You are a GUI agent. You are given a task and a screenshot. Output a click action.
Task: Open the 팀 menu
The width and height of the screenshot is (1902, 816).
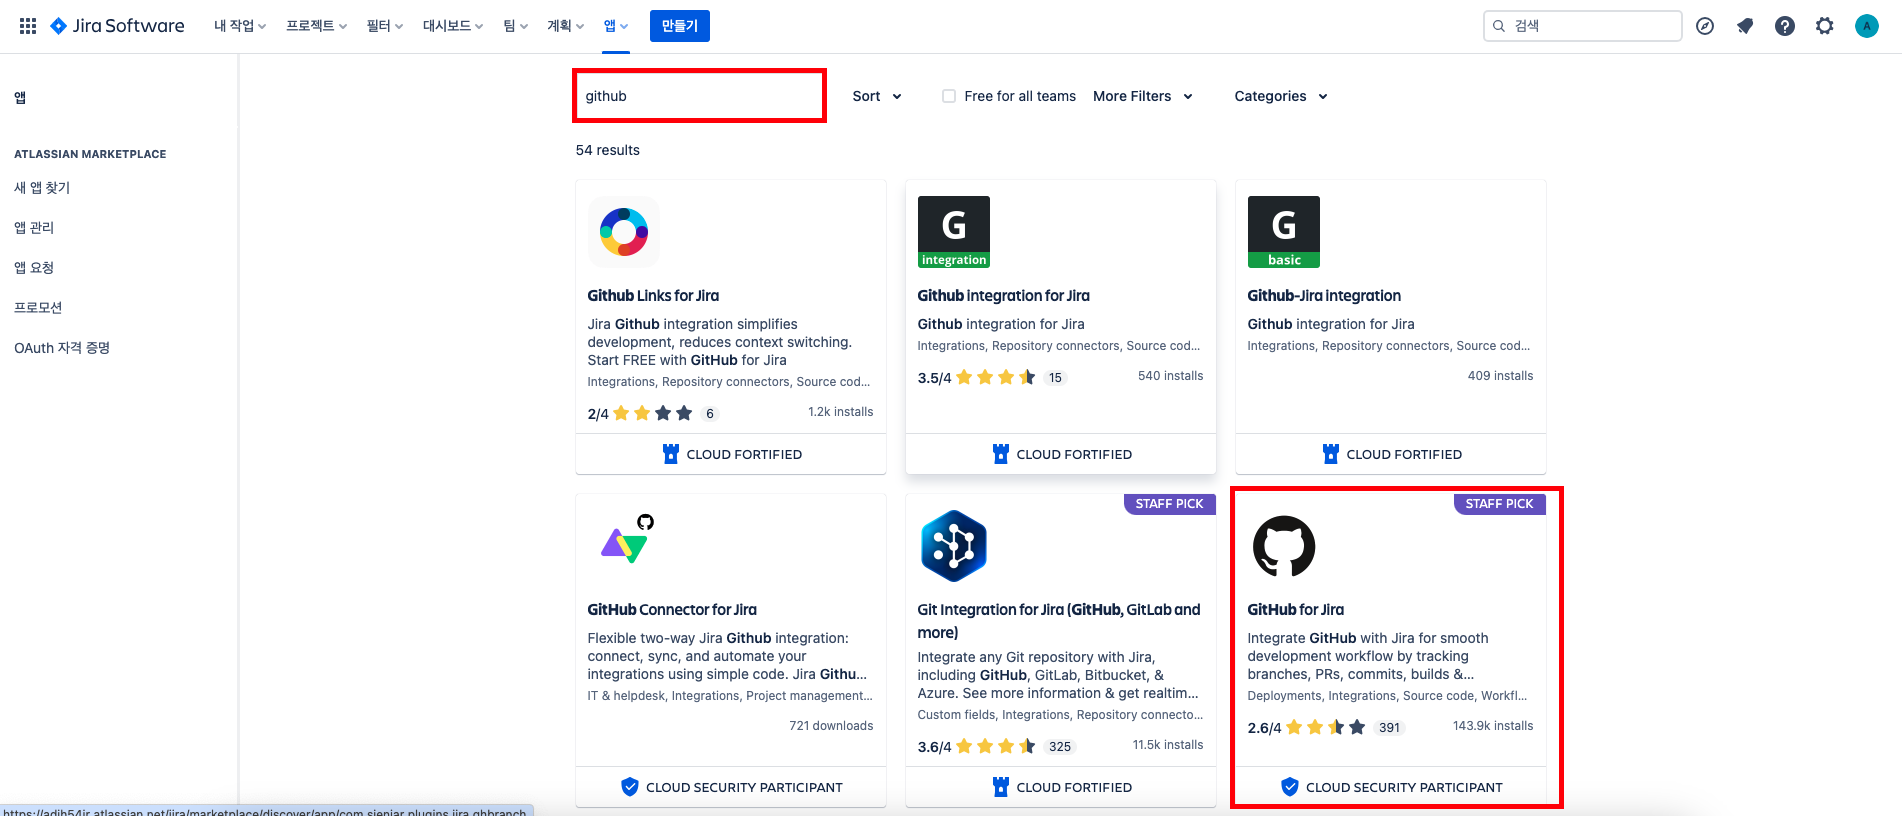point(515,26)
